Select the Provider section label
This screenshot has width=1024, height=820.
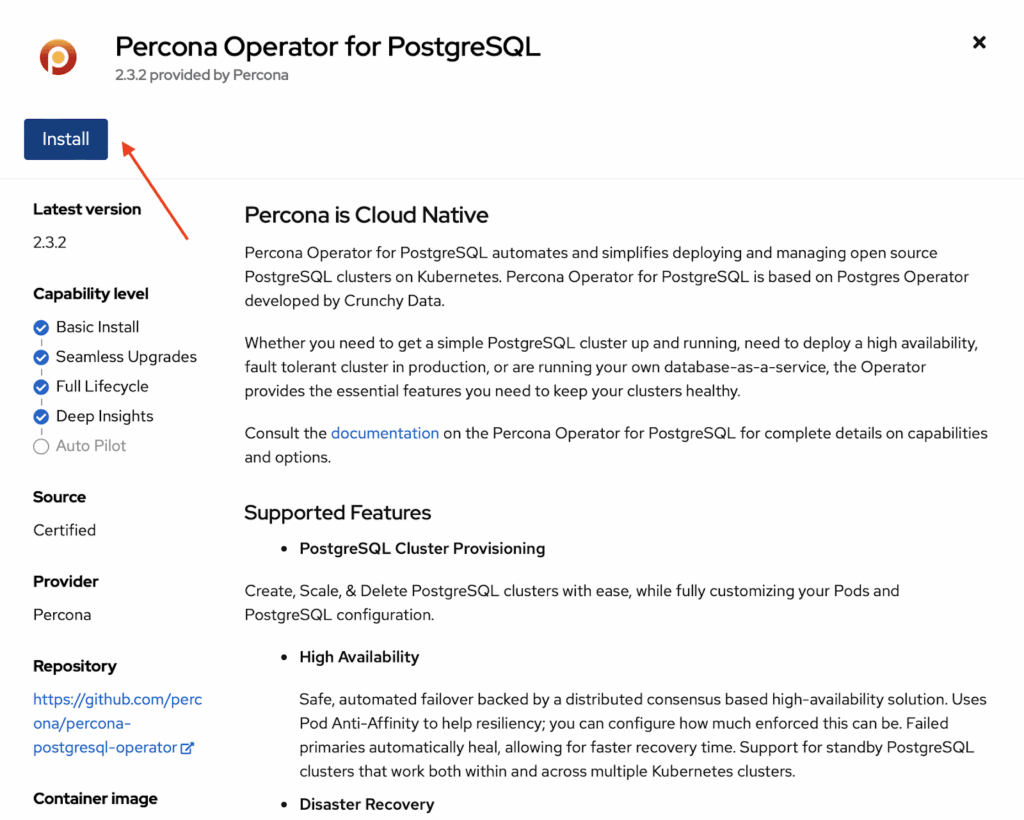pos(65,581)
